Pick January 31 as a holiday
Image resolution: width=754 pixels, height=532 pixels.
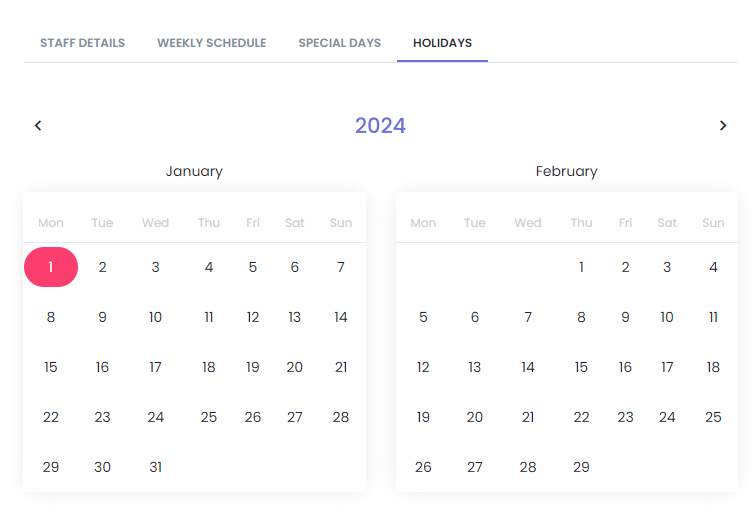click(x=155, y=467)
